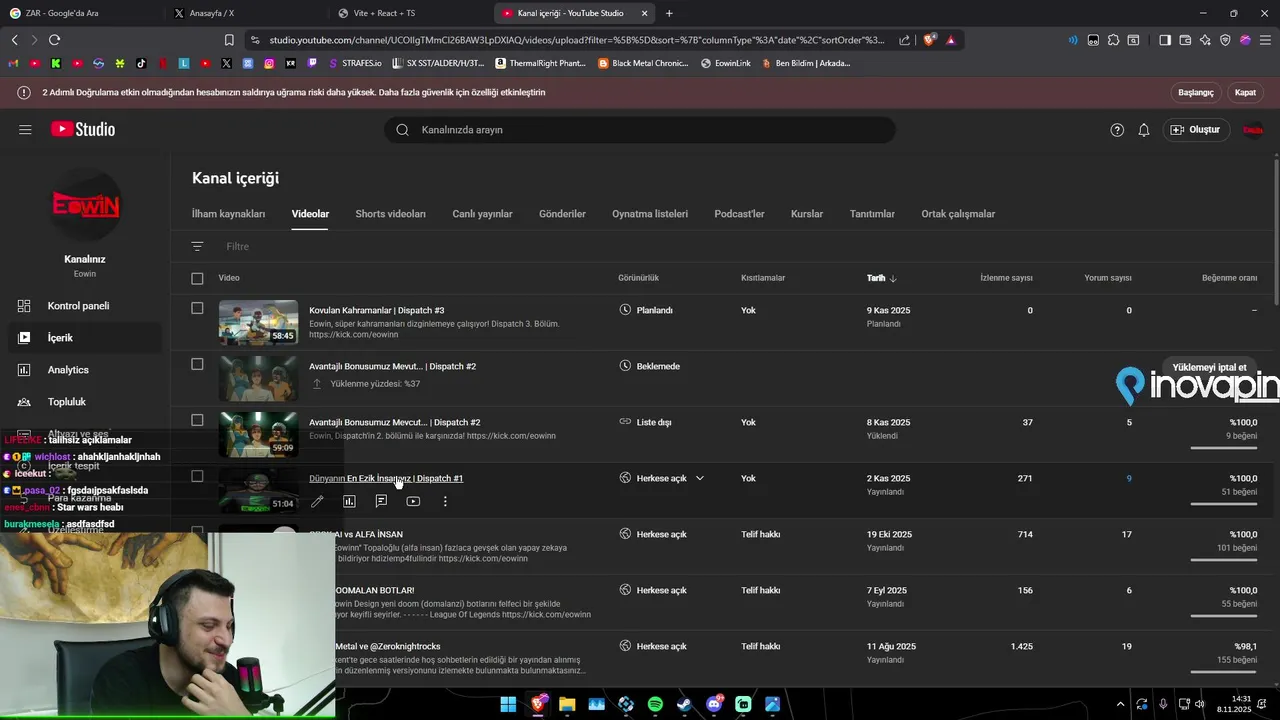This screenshot has width=1280, height=720.
Task: Click the Başlangıç button in warning banner
Action: 1195,92
